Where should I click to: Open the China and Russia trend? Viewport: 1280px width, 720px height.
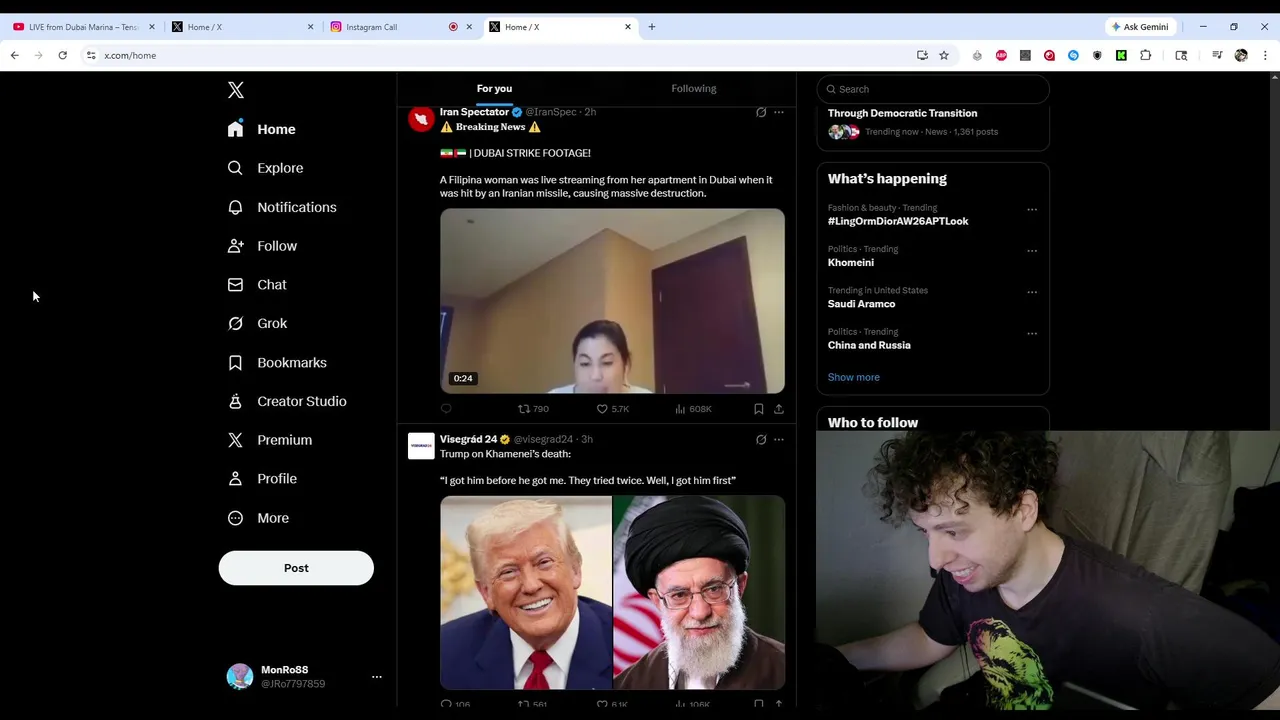coord(869,345)
